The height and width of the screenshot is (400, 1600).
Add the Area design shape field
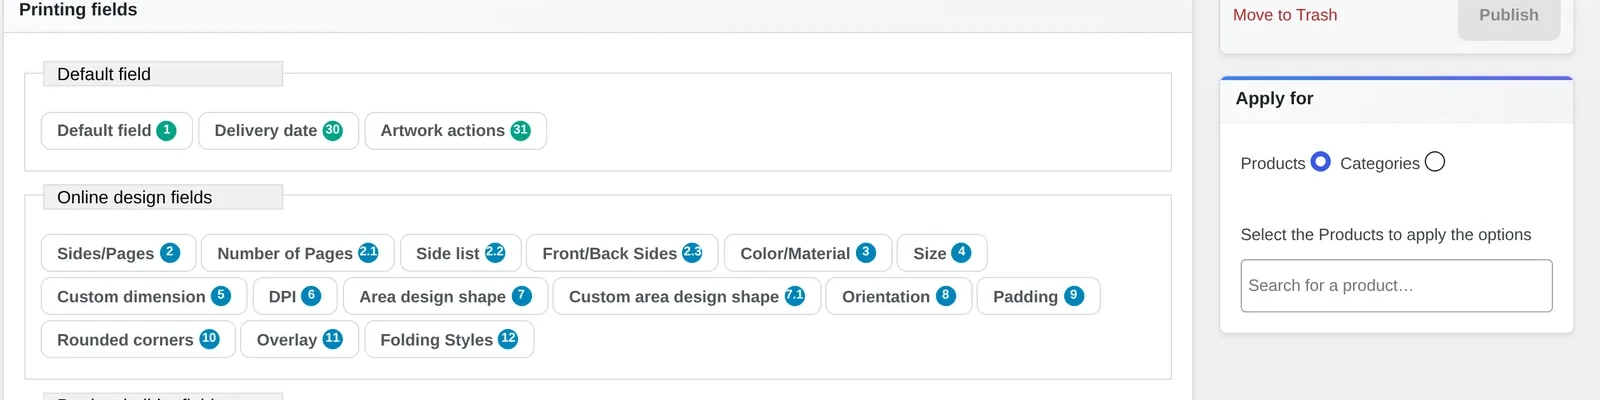pyautogui.click(x=445, y=296)
